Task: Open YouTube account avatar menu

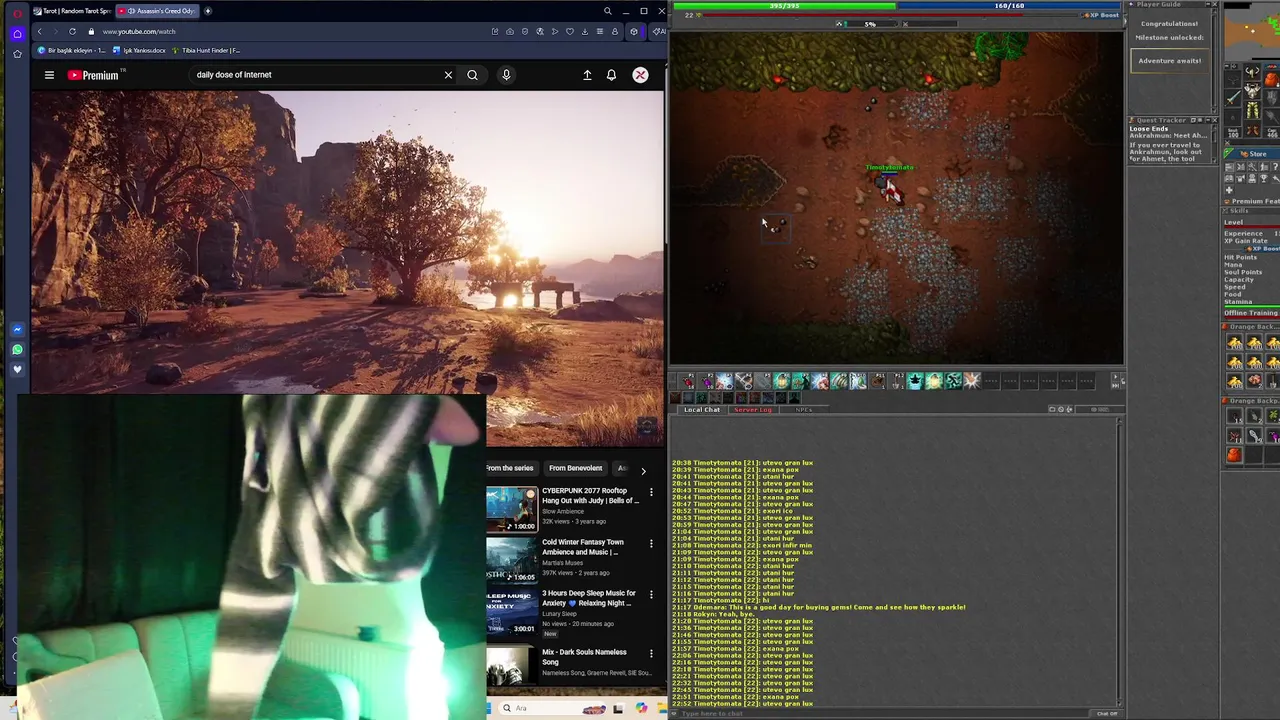Action: click(640, 75)
